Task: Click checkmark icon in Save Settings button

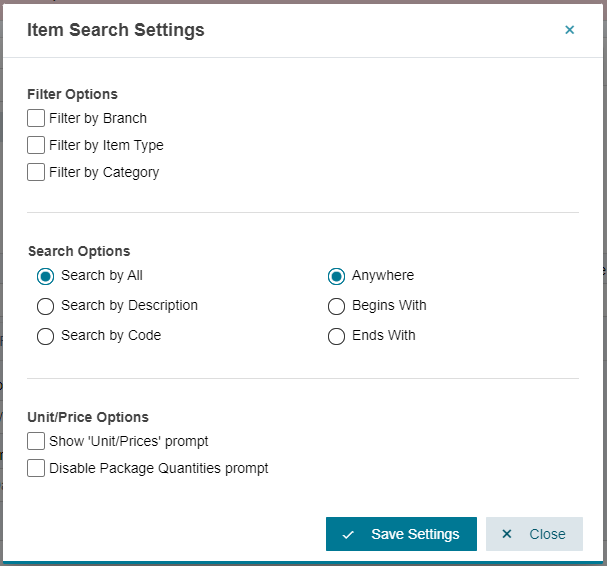Action: [348, 535]
